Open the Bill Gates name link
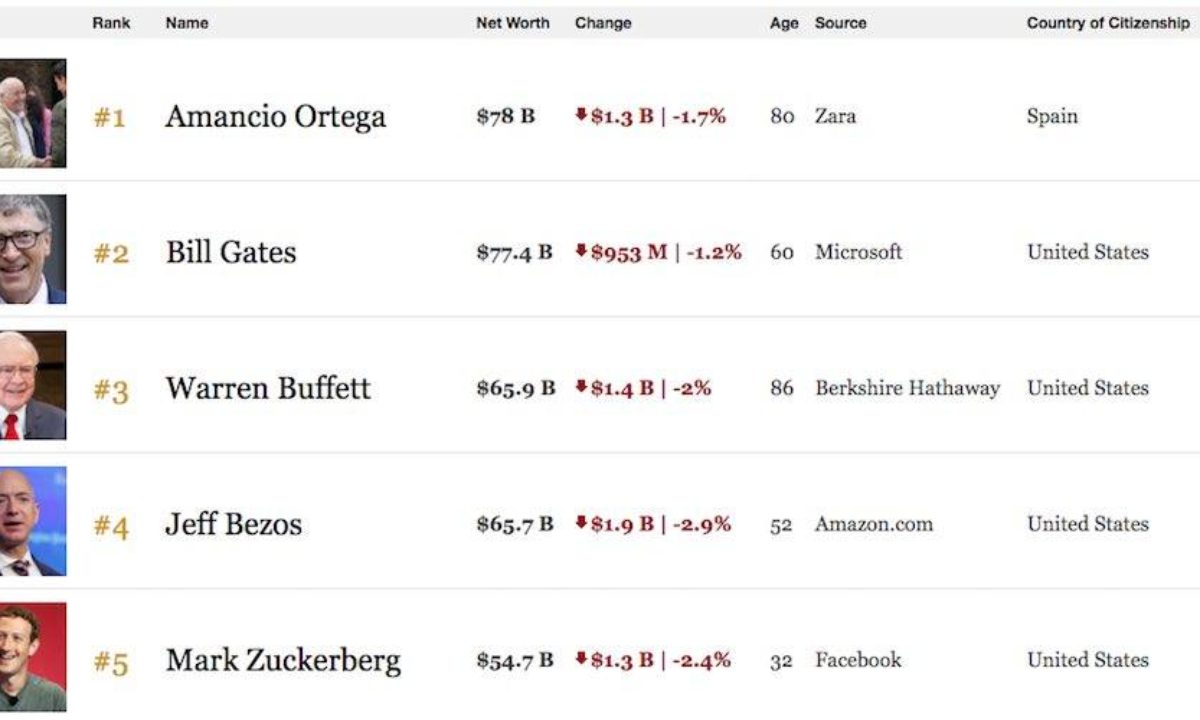The image size is (1200, 720). tap(231, 252)
